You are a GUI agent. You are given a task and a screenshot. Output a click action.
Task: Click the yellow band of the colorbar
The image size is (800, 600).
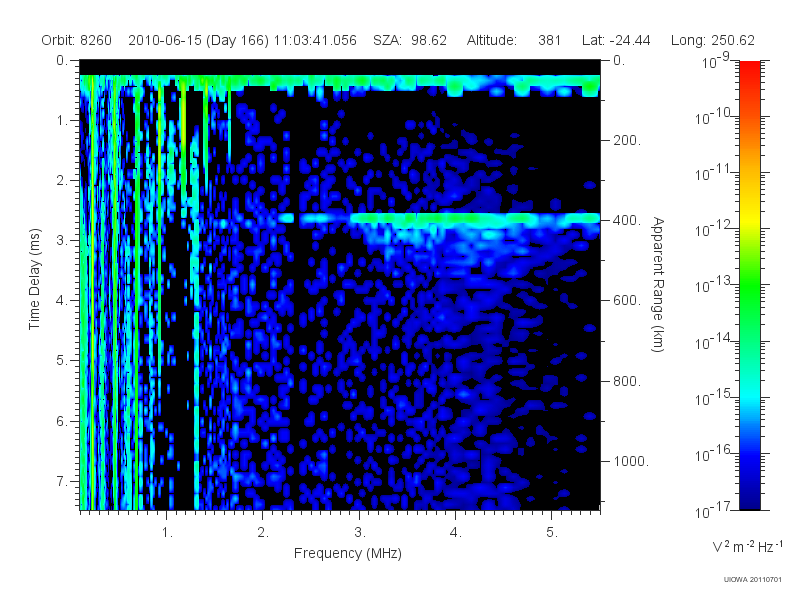[750, 219]
